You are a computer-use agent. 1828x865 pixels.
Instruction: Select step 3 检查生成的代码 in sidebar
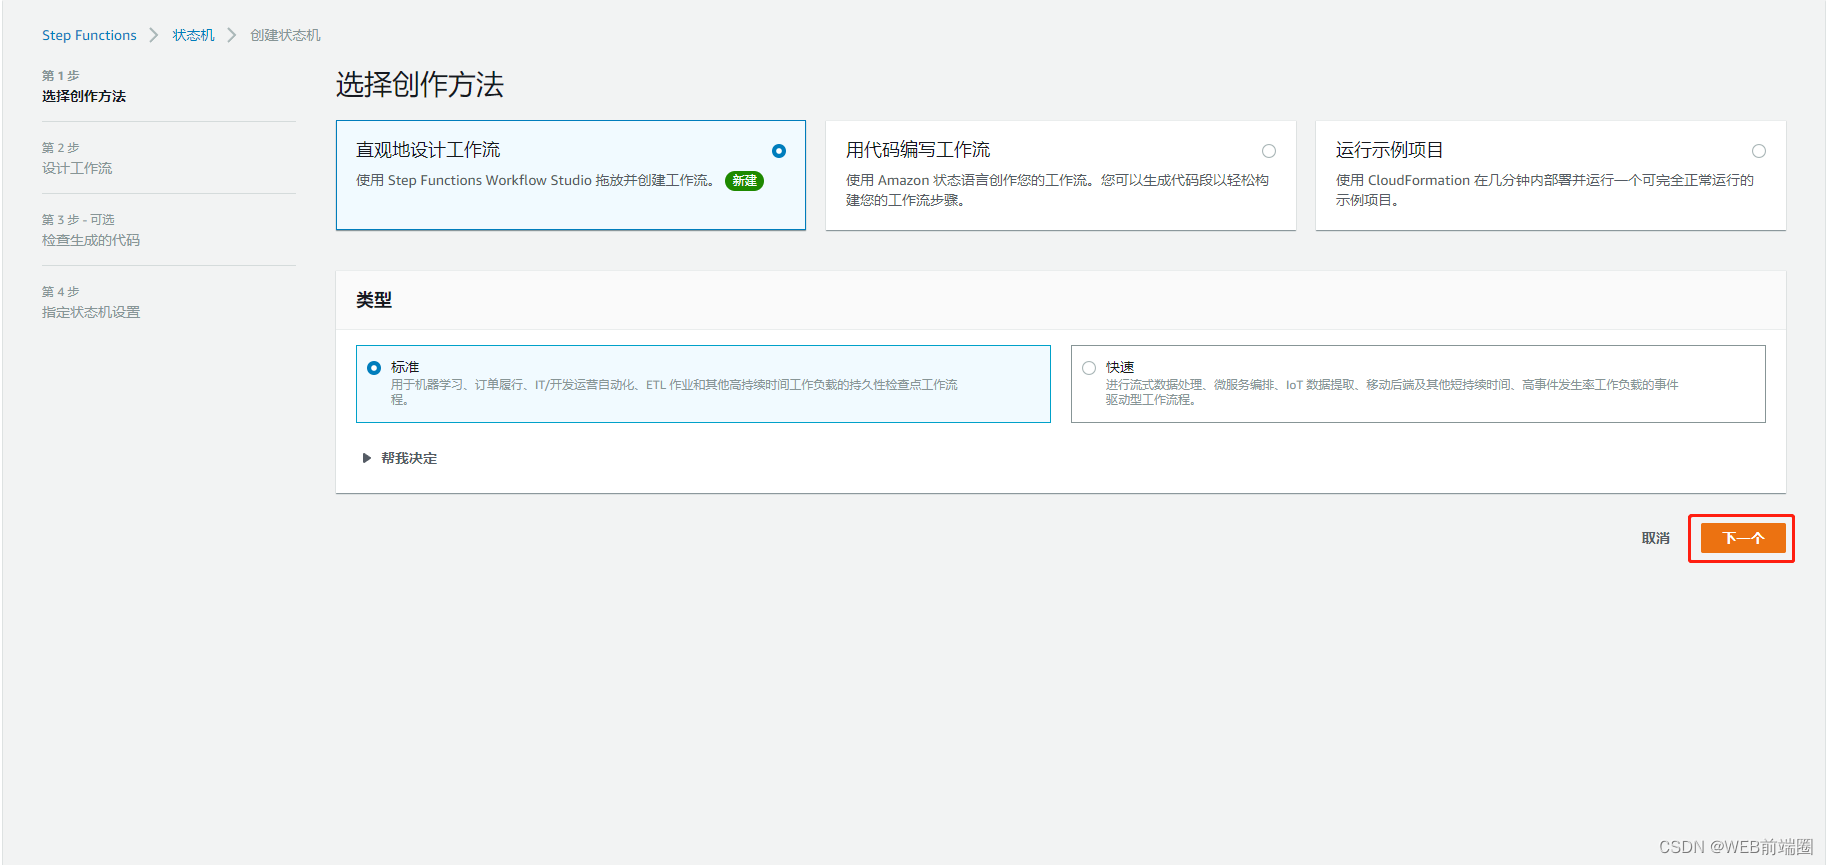coord(91,240)
